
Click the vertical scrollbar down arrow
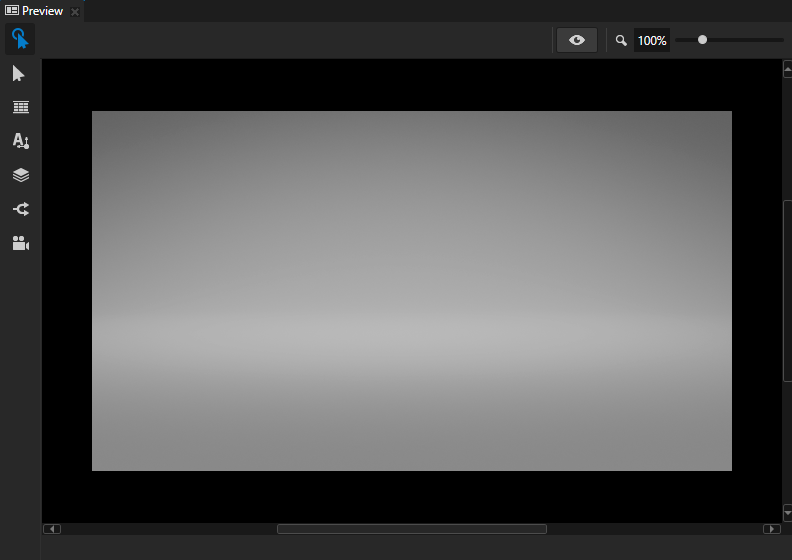click(787, 512)
